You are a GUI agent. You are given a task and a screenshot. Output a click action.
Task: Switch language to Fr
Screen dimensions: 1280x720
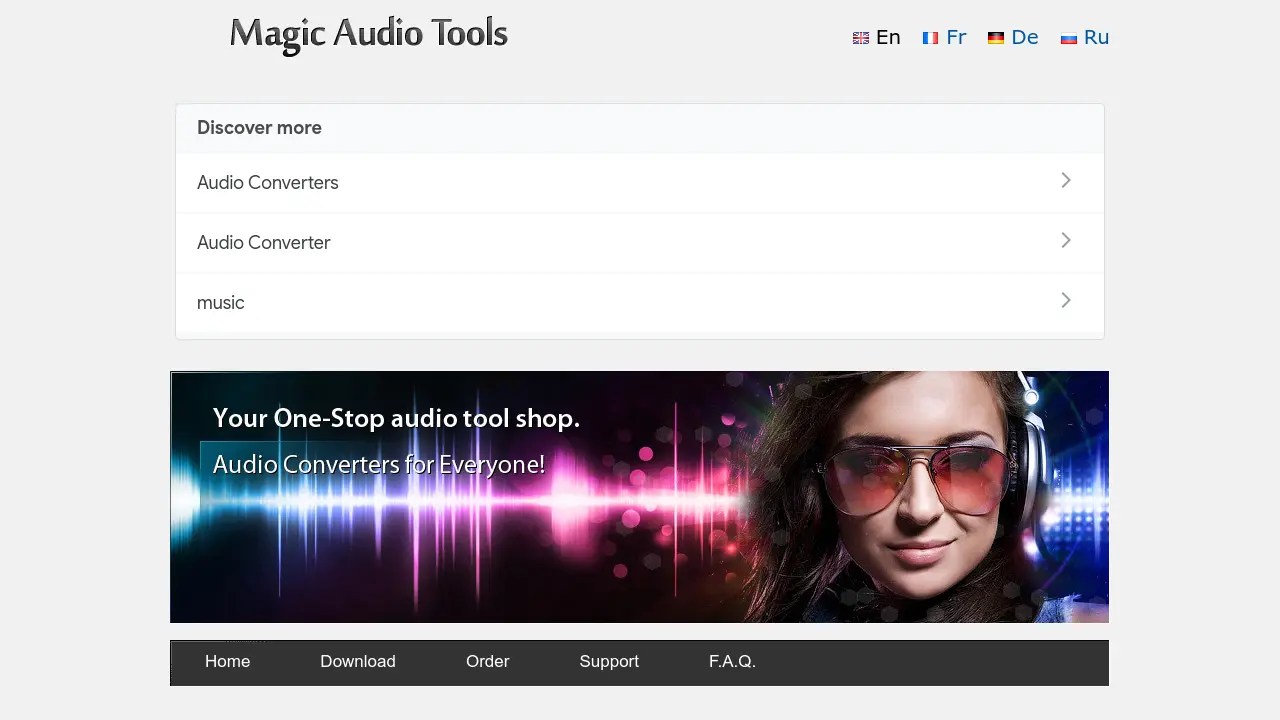coord(956,37)
